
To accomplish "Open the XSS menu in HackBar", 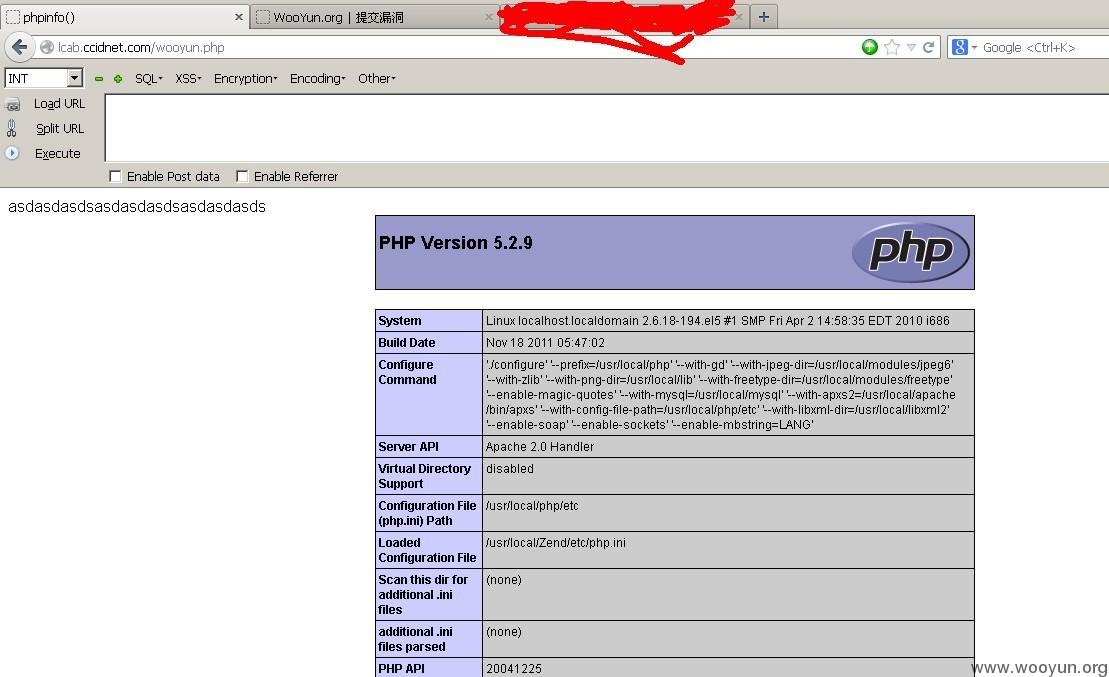I will pos(188,79).
